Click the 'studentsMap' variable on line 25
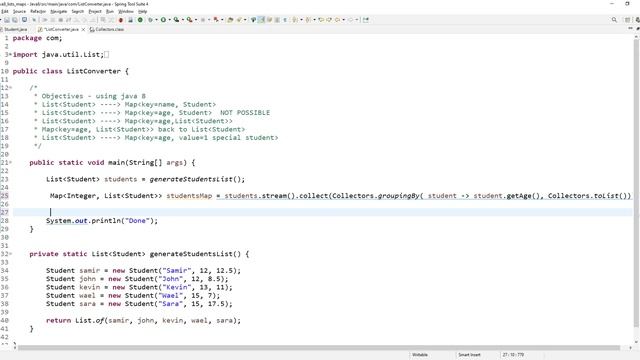Image resolution: width=640 pixels, height=360 pixels. pos(189,196)
